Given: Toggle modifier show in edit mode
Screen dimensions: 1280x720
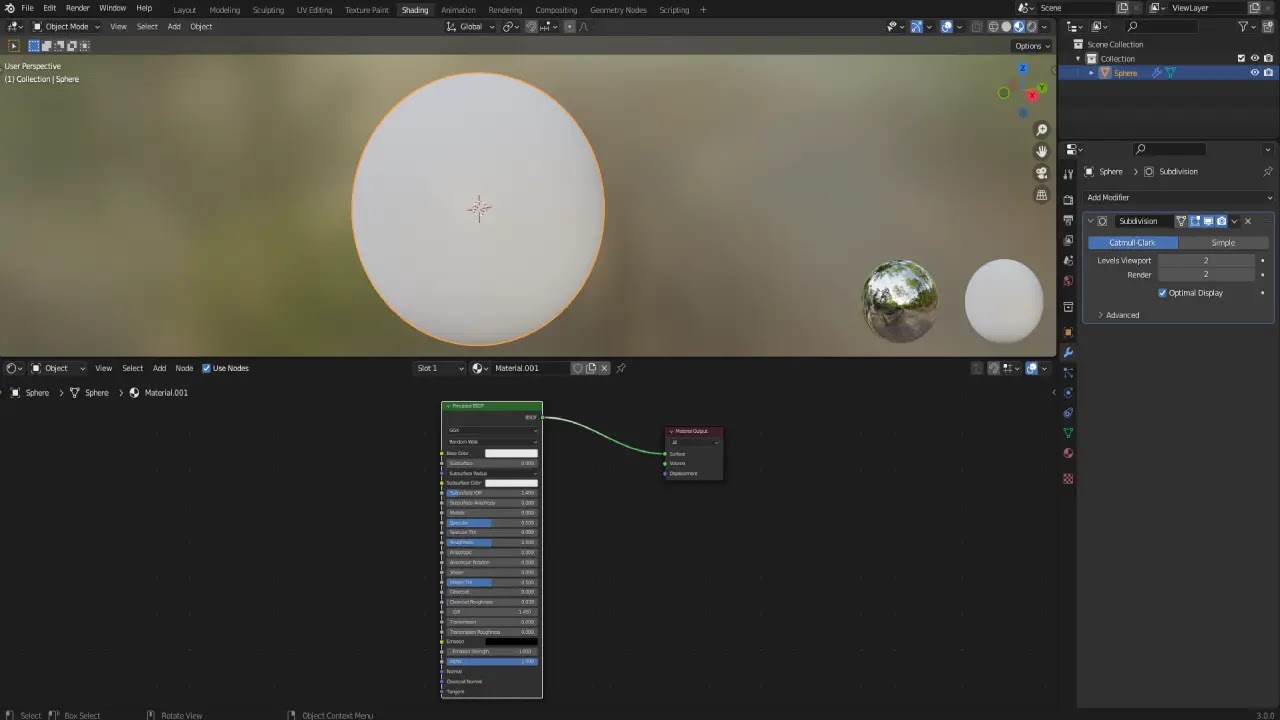Looking at the screenshot, I should (1194, 221).
